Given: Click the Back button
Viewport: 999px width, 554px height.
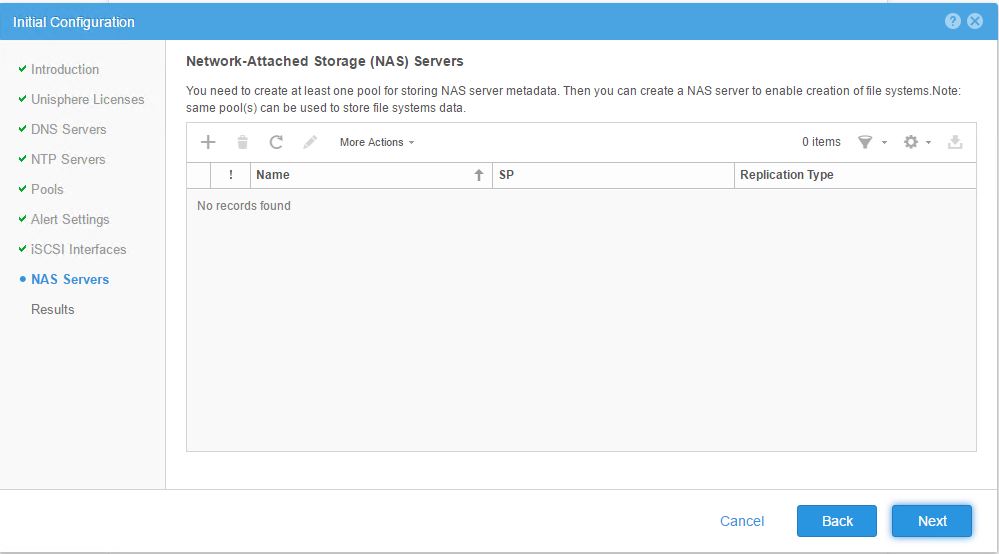Looking at the screenshot, I should (837, 520).
